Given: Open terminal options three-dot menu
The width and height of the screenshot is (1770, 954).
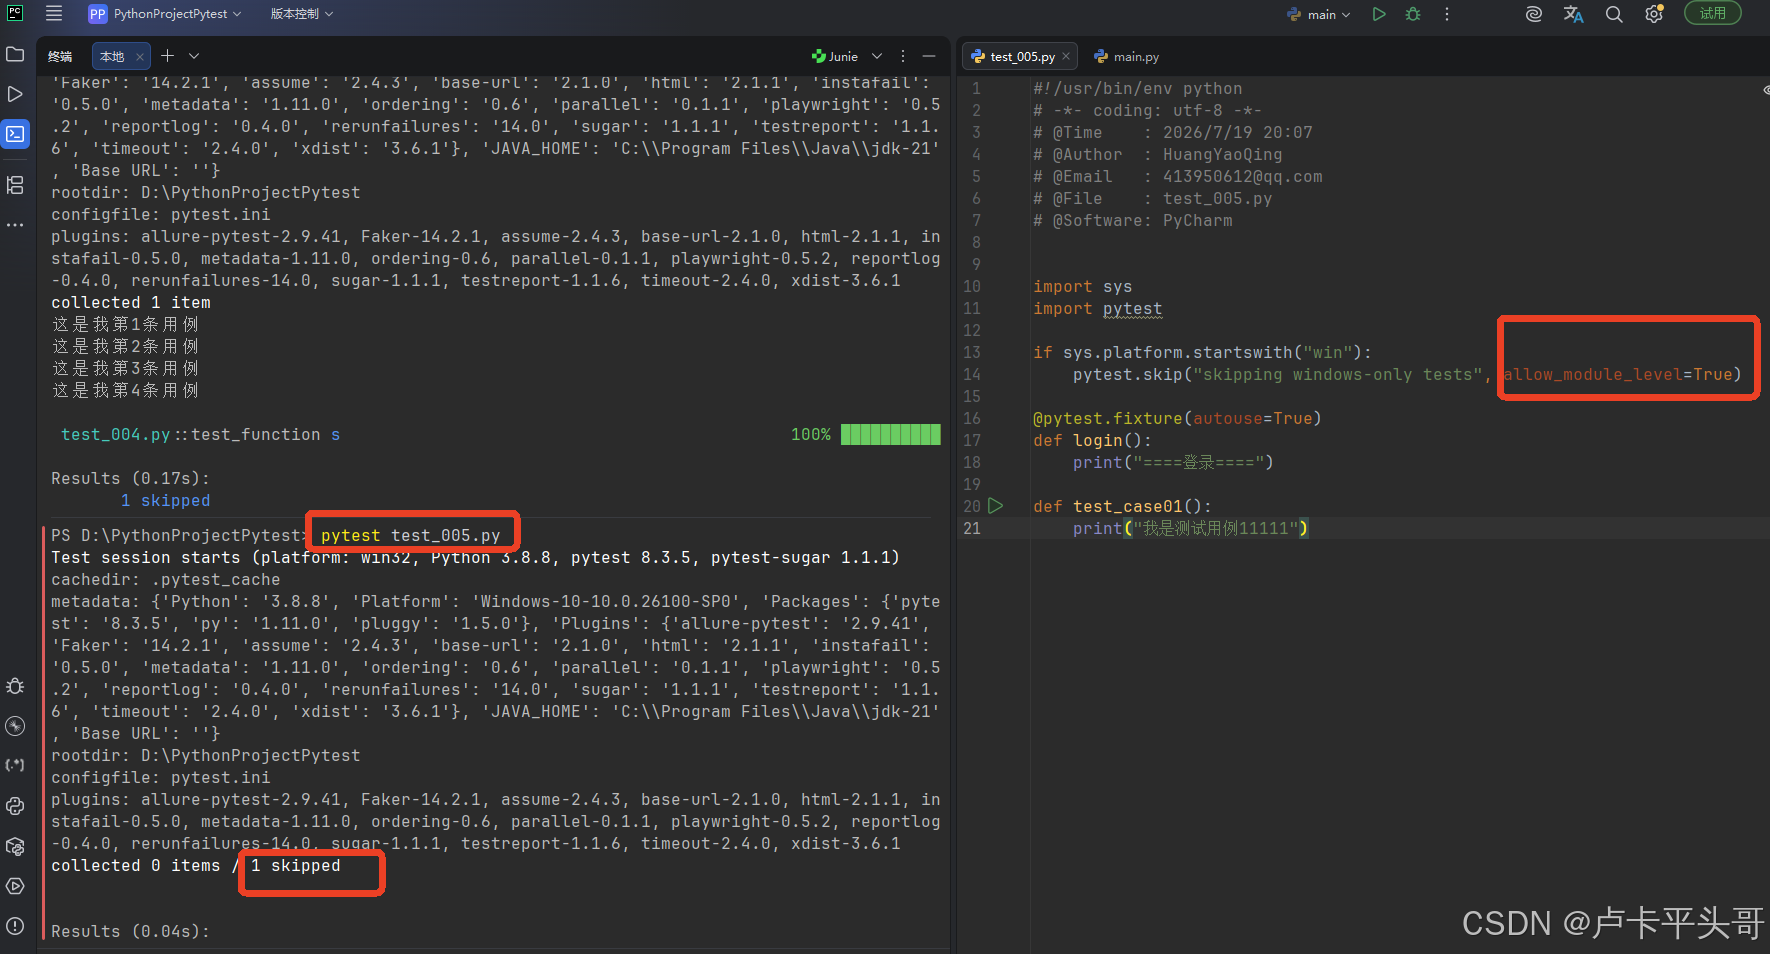Looking at the screenshot, I should click(x=903, y=56).
